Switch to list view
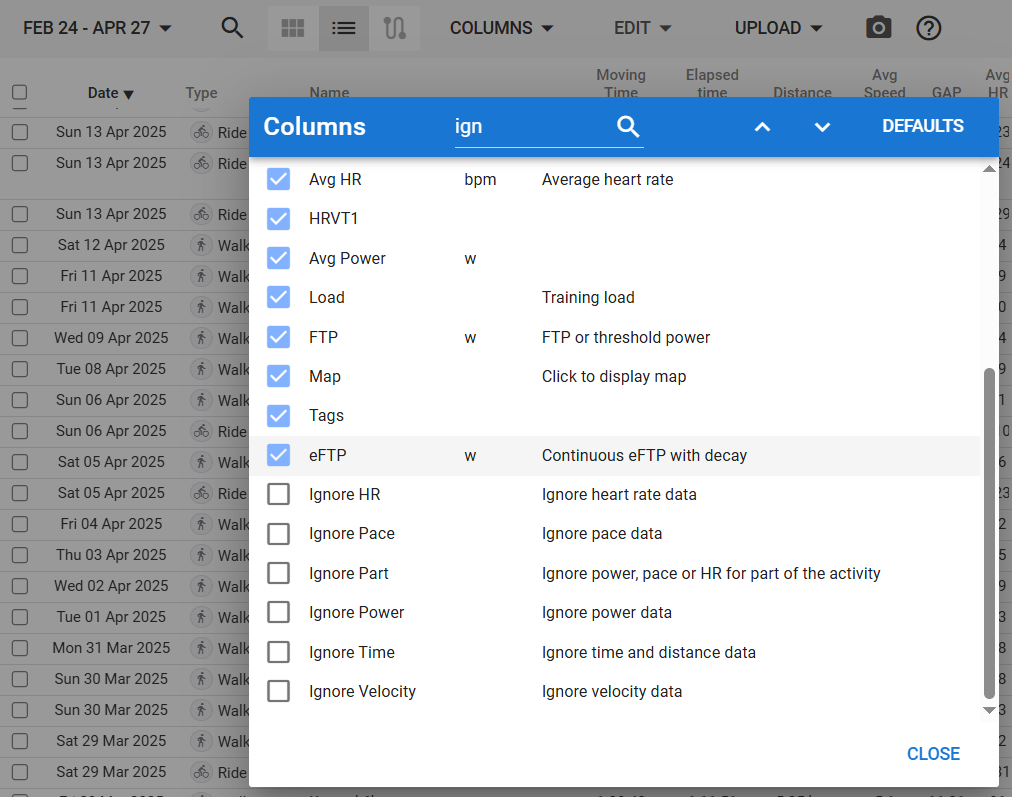 click(x=343, y=28)
